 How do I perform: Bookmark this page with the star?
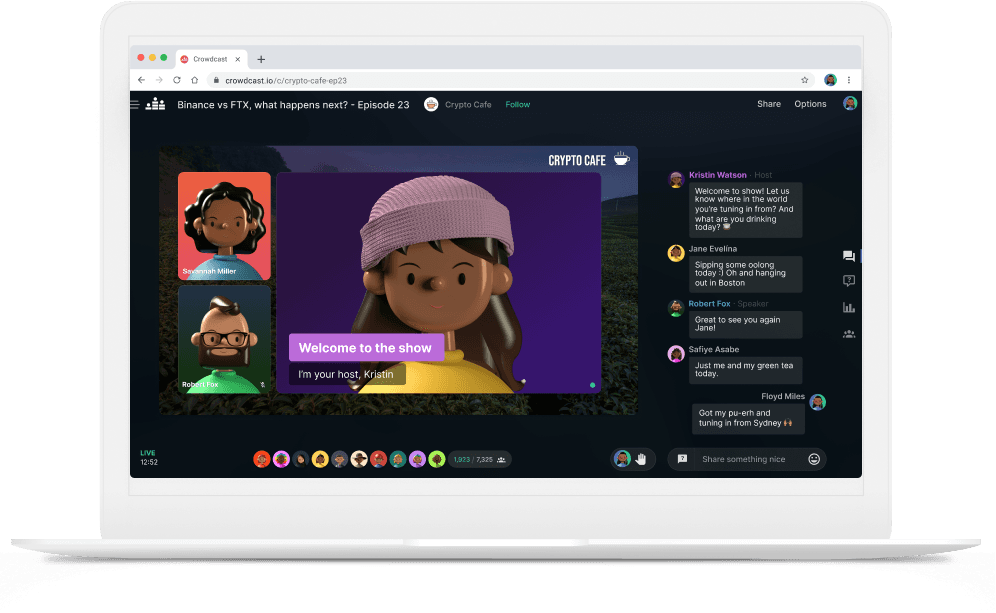[x=804, y=80]
